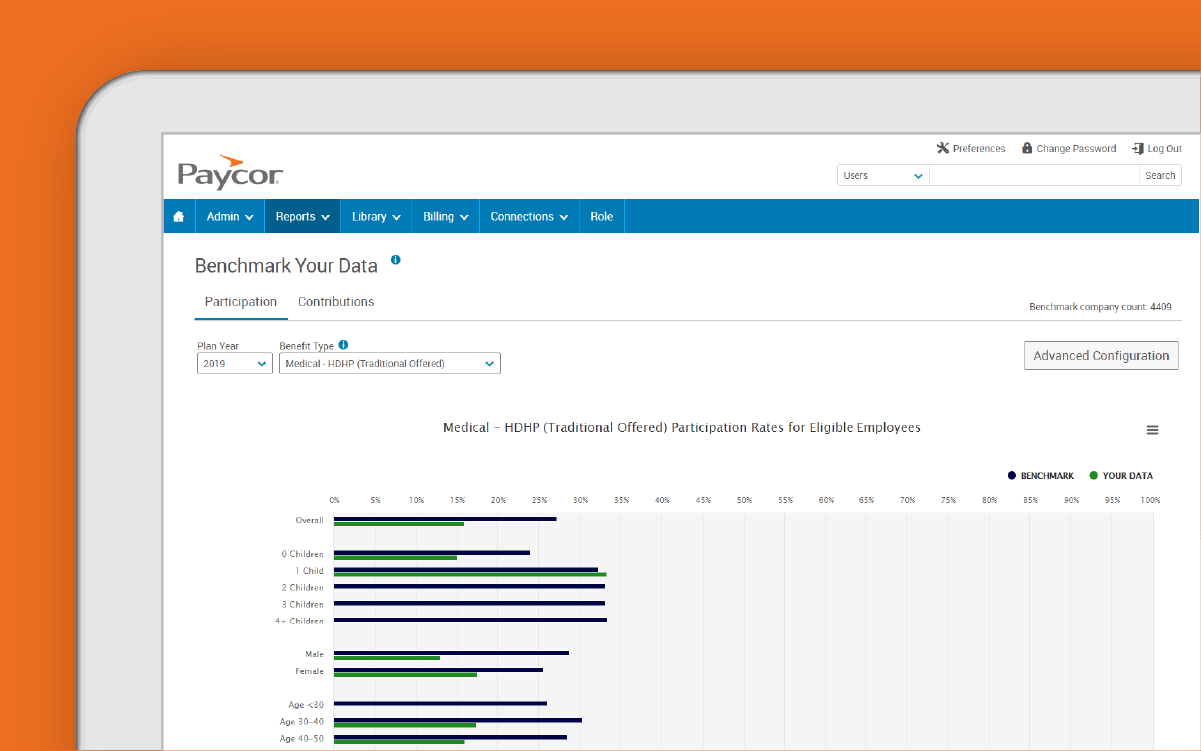Open Preferences wrench icon link
1201x751 pixels.
click(942, 148)
